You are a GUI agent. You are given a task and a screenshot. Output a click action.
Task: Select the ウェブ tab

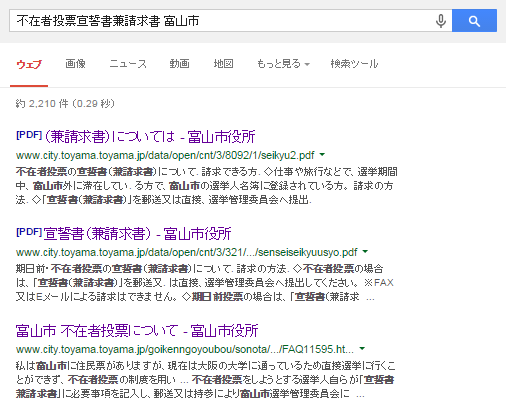coord(29,64)
